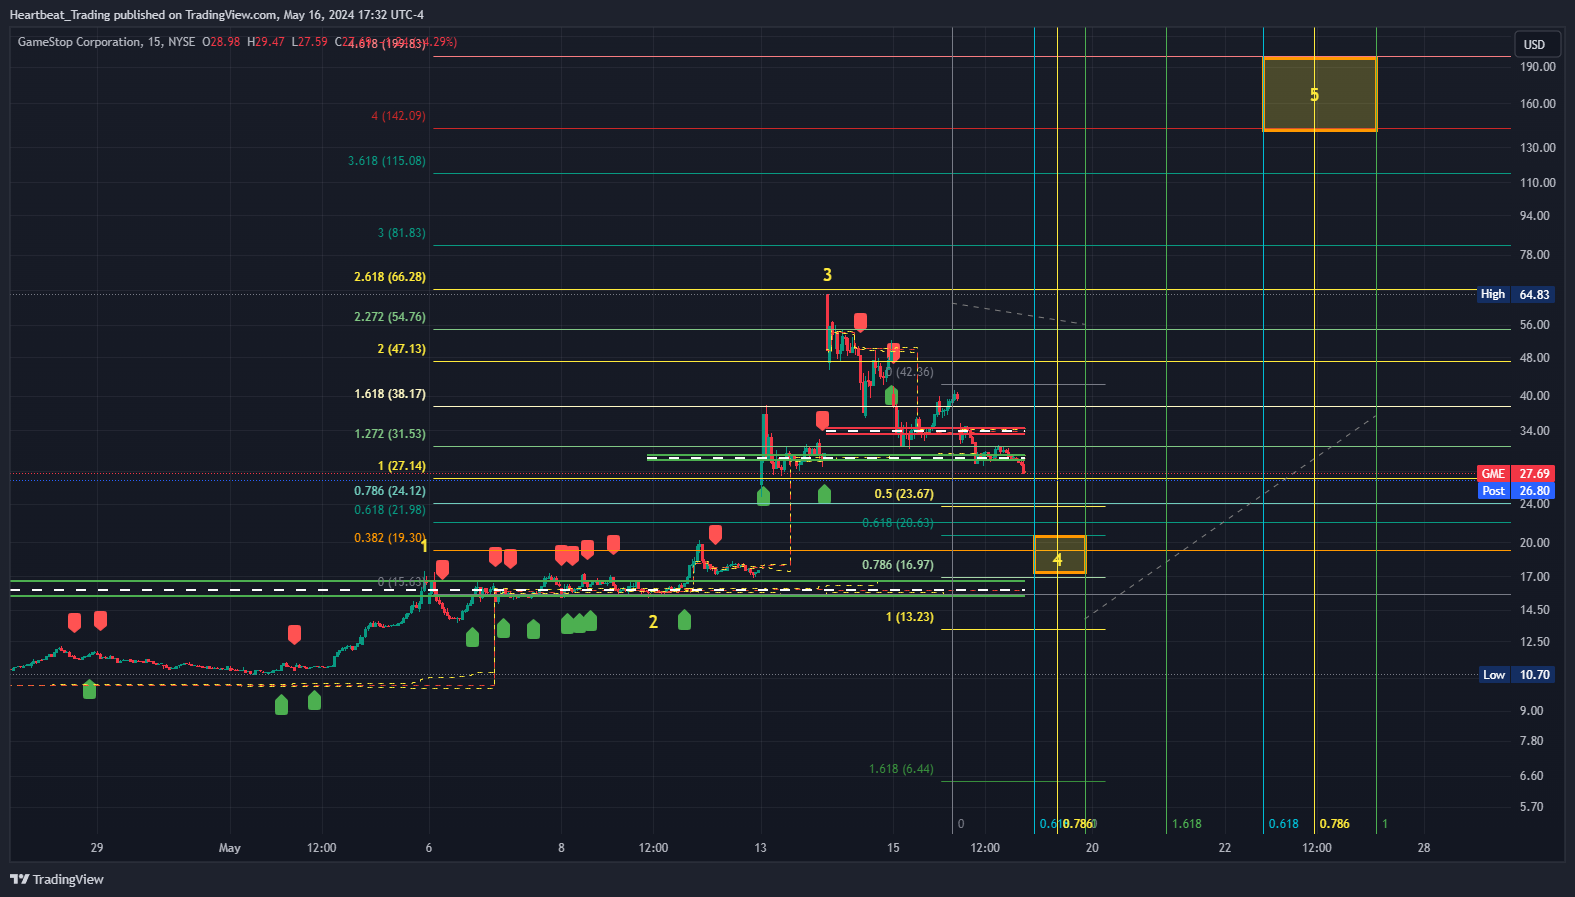
Task: Click the High 64.83 price label
Action: (1515, 294)
